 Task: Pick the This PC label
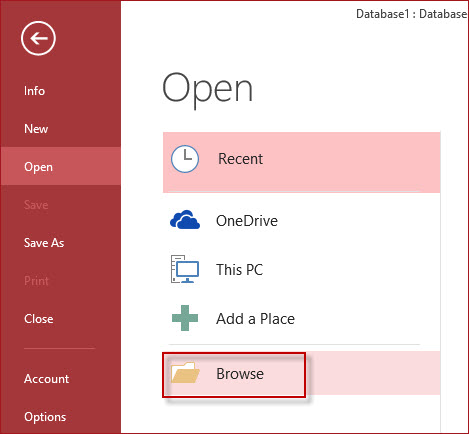pos(239,269)
